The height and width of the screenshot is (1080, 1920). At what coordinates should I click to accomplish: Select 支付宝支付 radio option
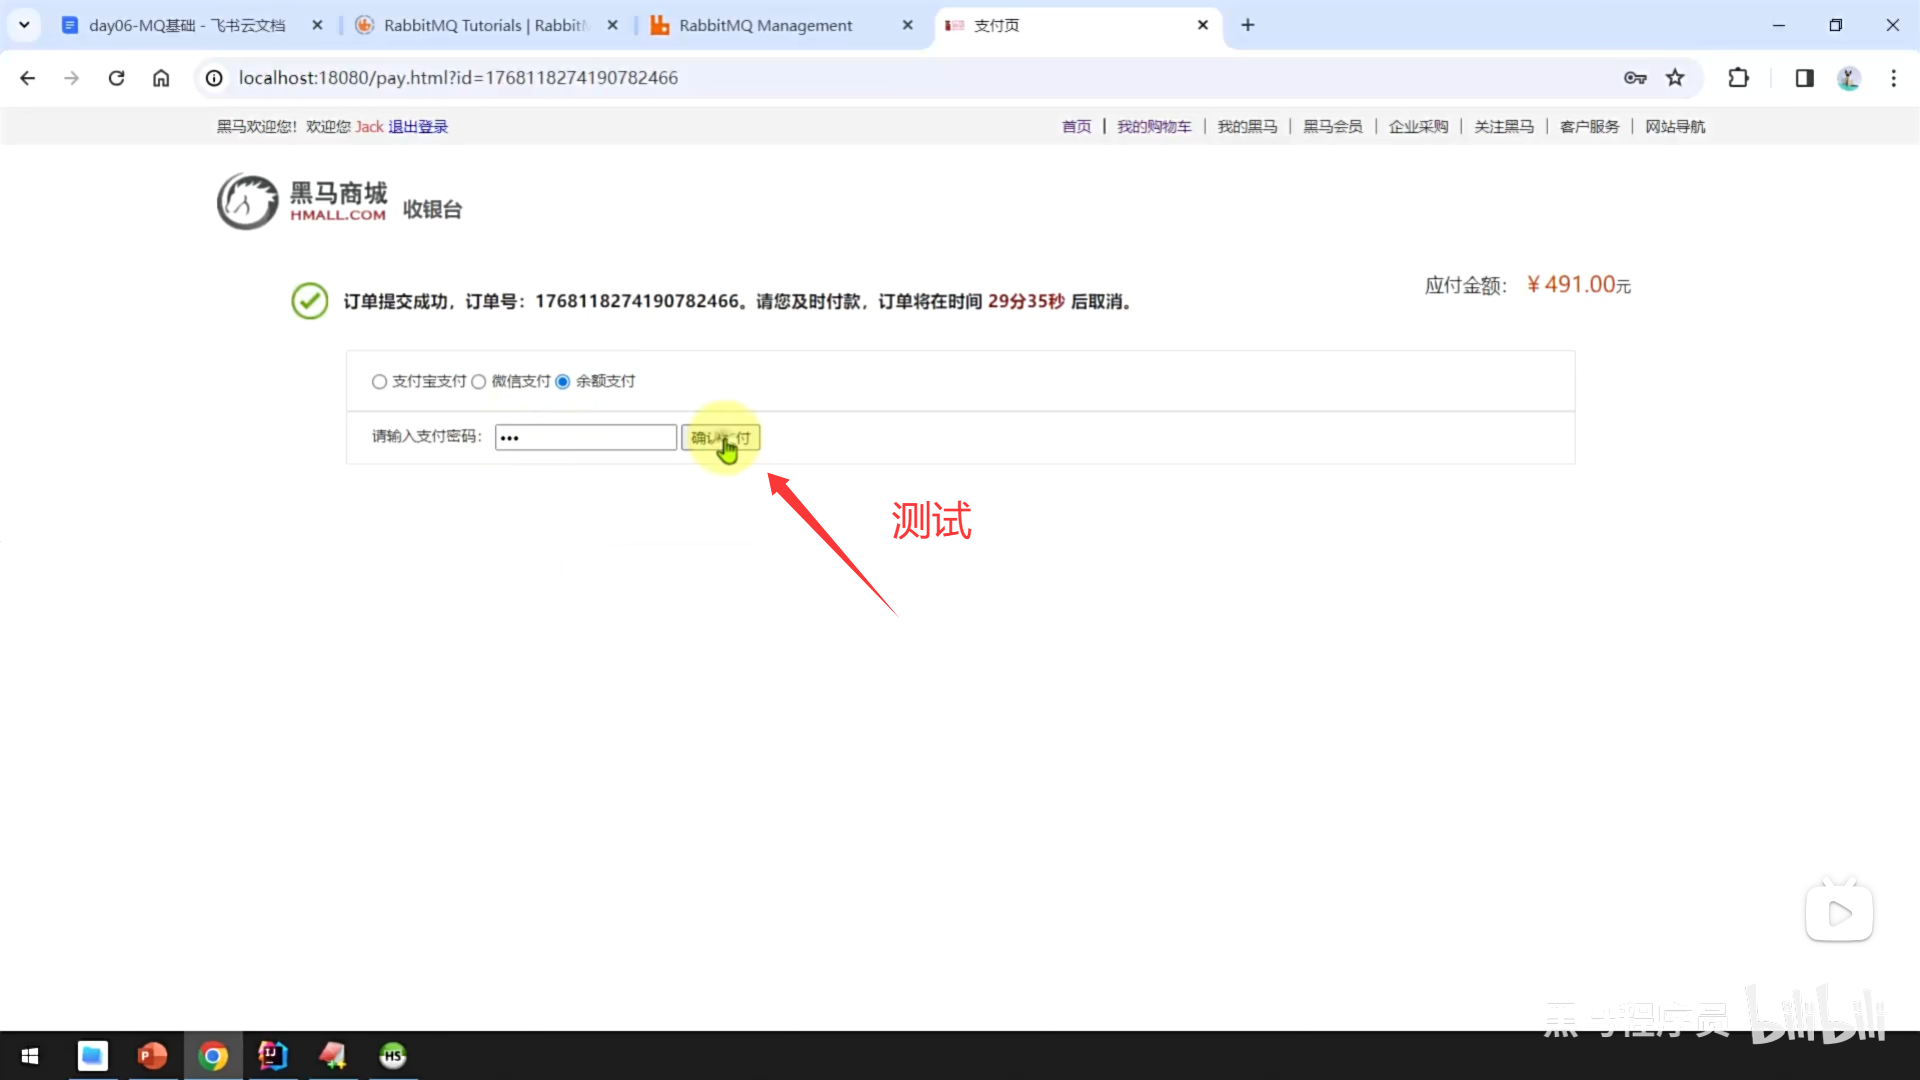(x=379, y=382)
